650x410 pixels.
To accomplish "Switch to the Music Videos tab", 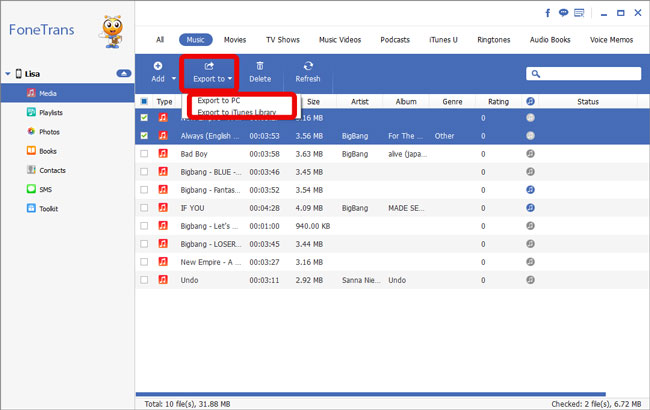I will tap(340, 40).
